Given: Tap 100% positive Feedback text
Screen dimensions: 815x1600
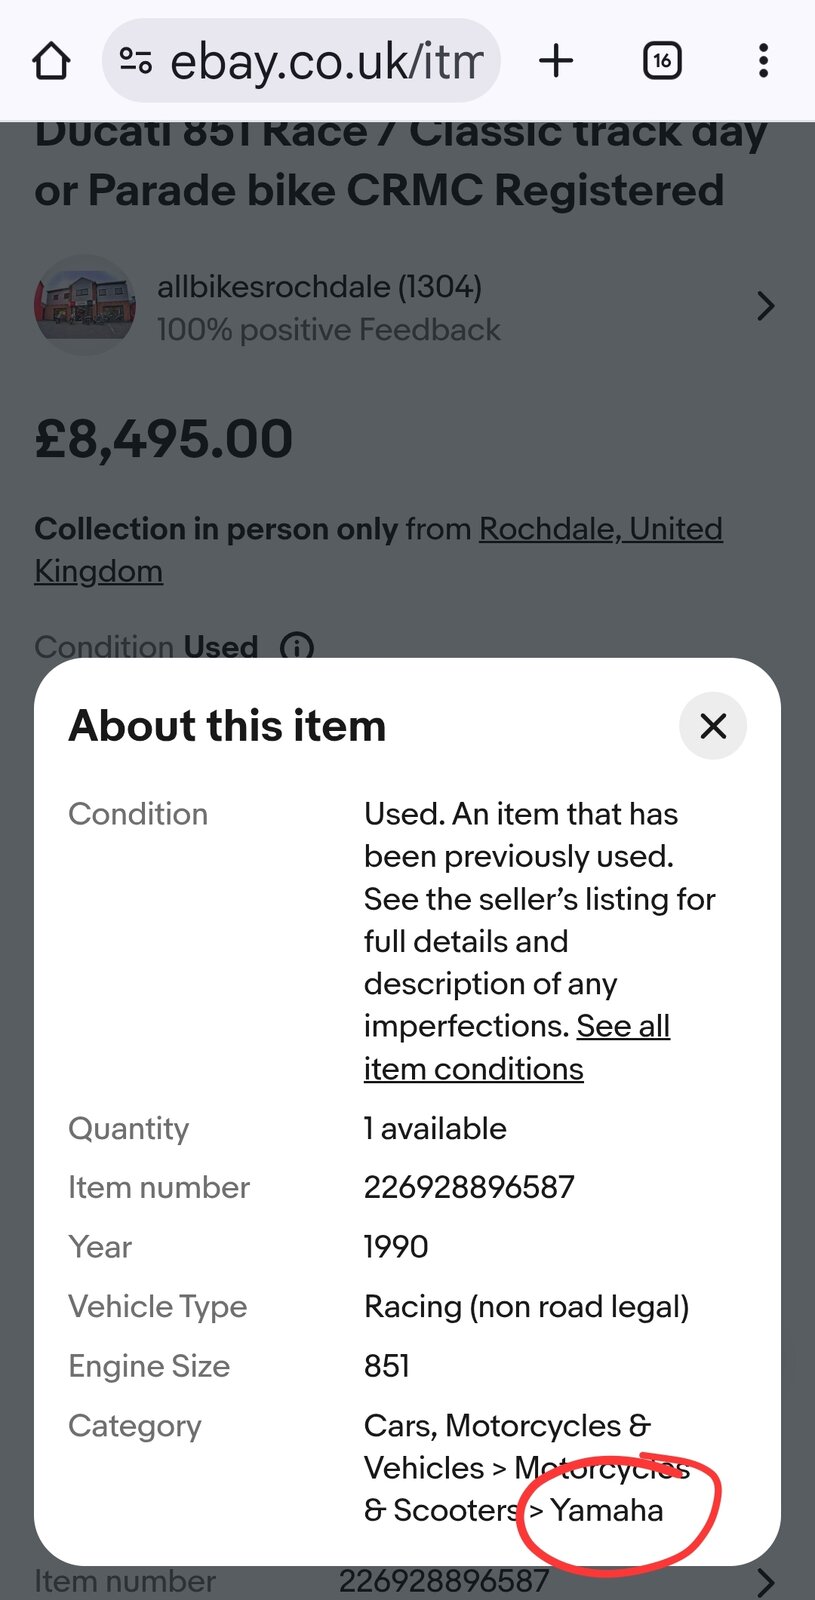Looking at the screenshot, I should point(328,330).
